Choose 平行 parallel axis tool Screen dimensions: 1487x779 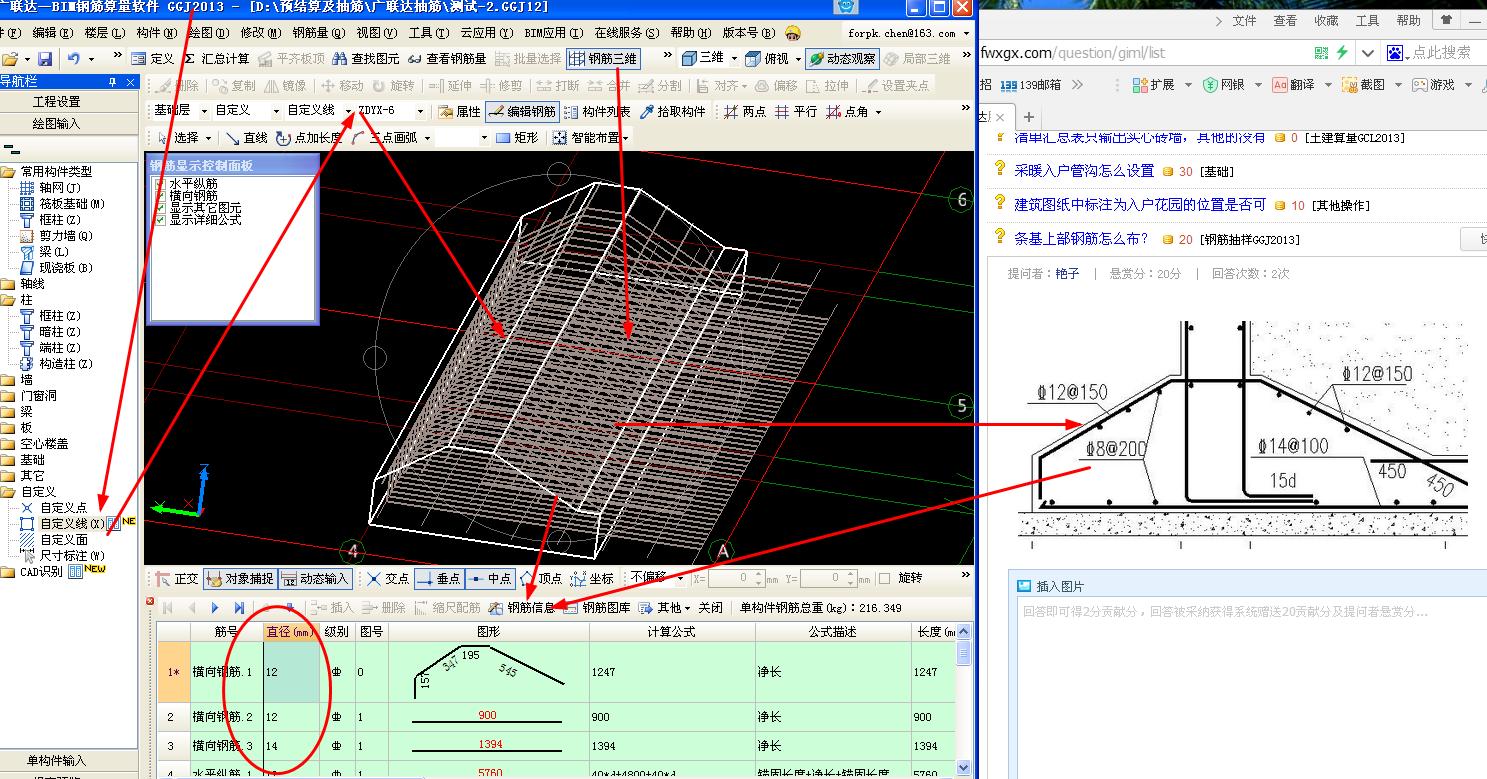click(796, 112)
